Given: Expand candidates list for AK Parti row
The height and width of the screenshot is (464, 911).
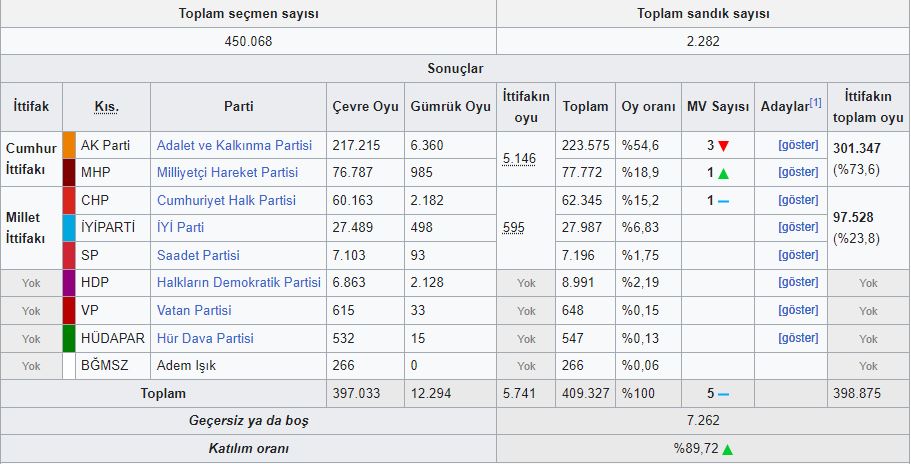Looking at the screenshot, I should (798, 146).
